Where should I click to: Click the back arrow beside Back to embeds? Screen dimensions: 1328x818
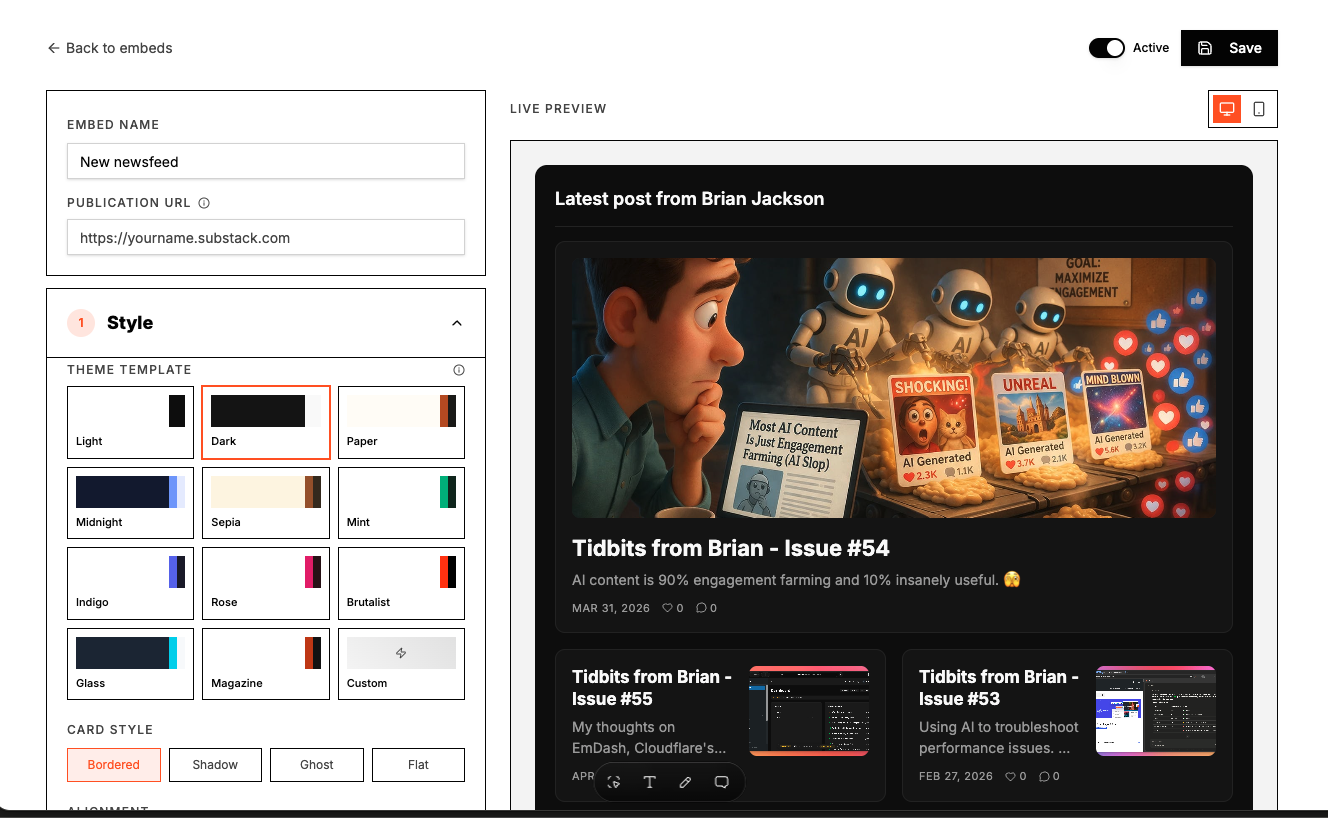click(x=53, y=48)
